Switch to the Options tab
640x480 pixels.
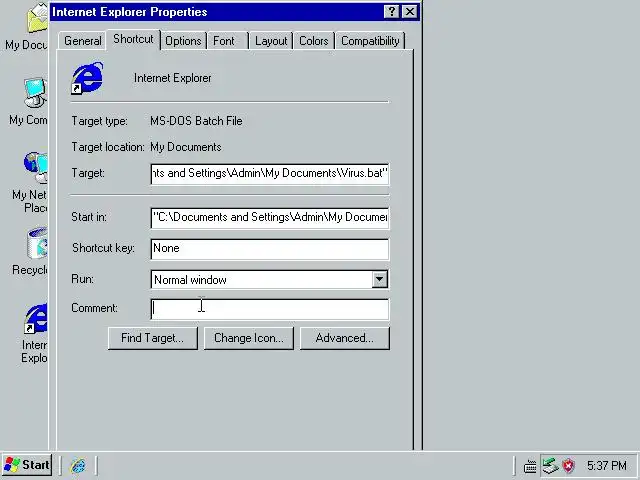click(183, 41)
